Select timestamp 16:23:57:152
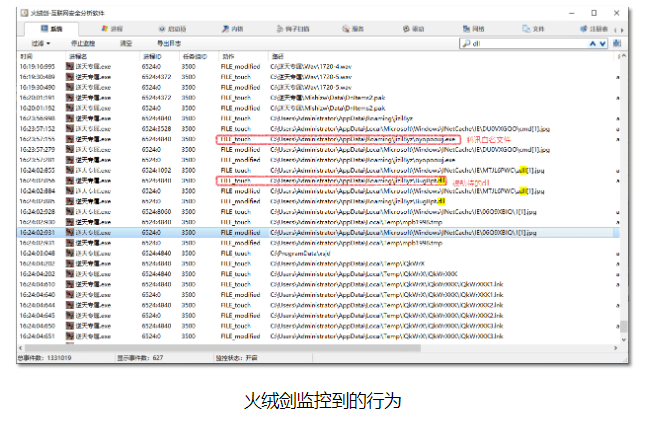652x431 pixels. click(37, 129)
